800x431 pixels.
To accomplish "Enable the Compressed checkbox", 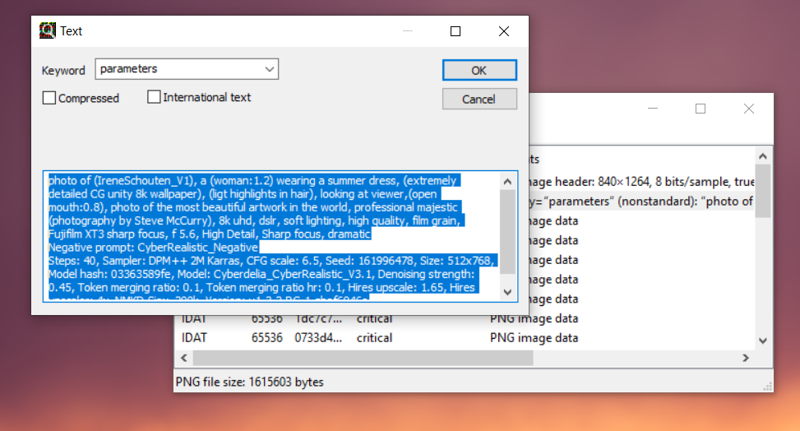I will (49, 98).
